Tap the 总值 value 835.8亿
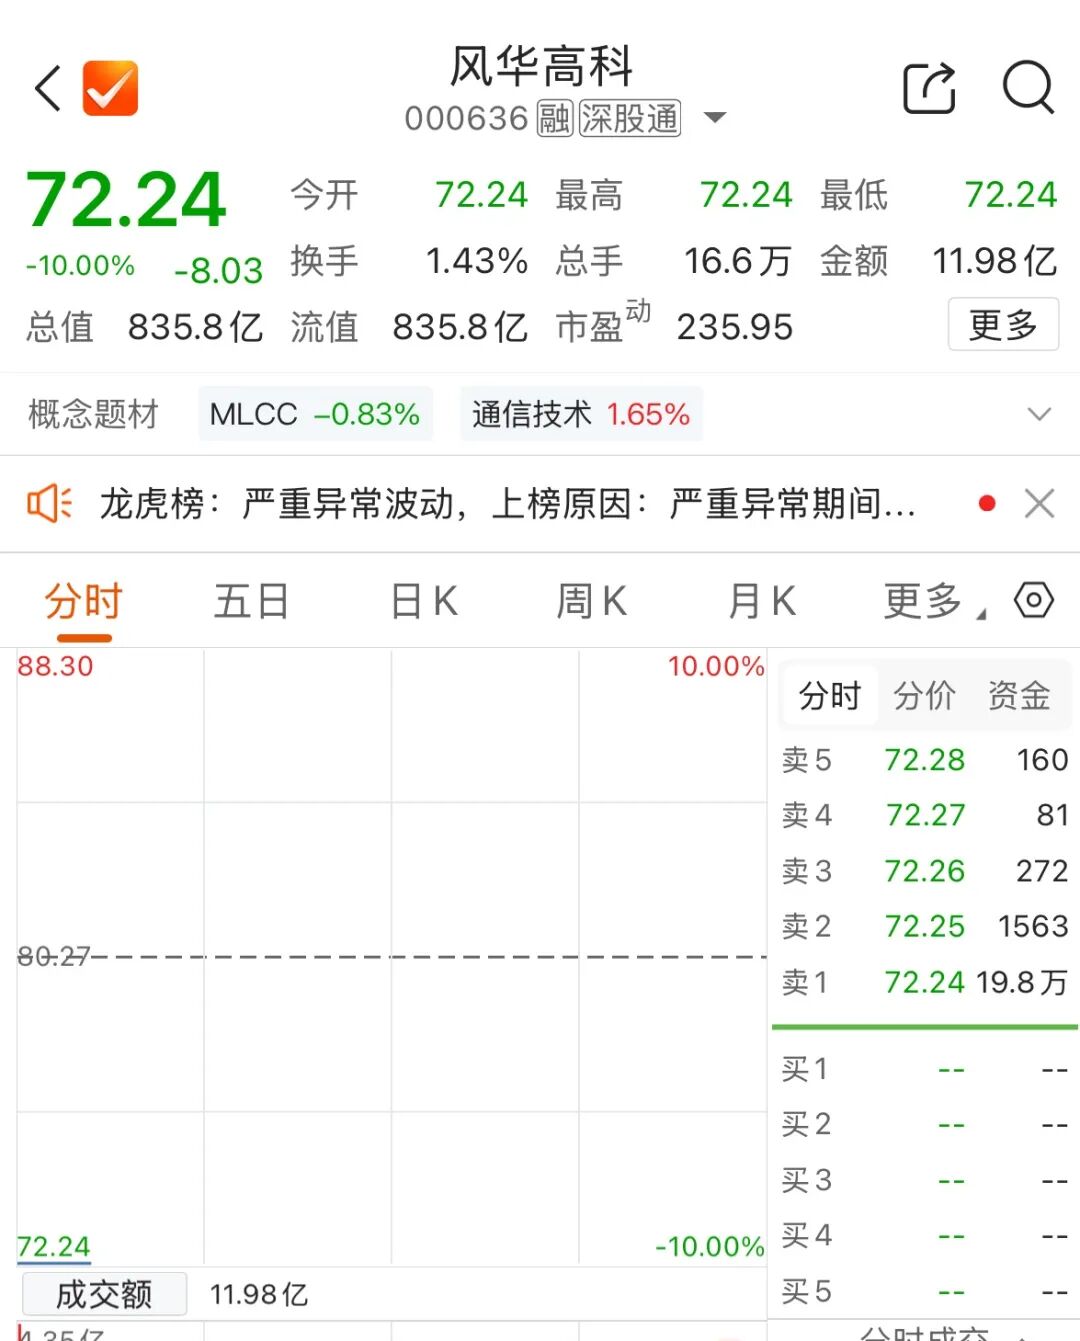 click(x=195, y=327)
